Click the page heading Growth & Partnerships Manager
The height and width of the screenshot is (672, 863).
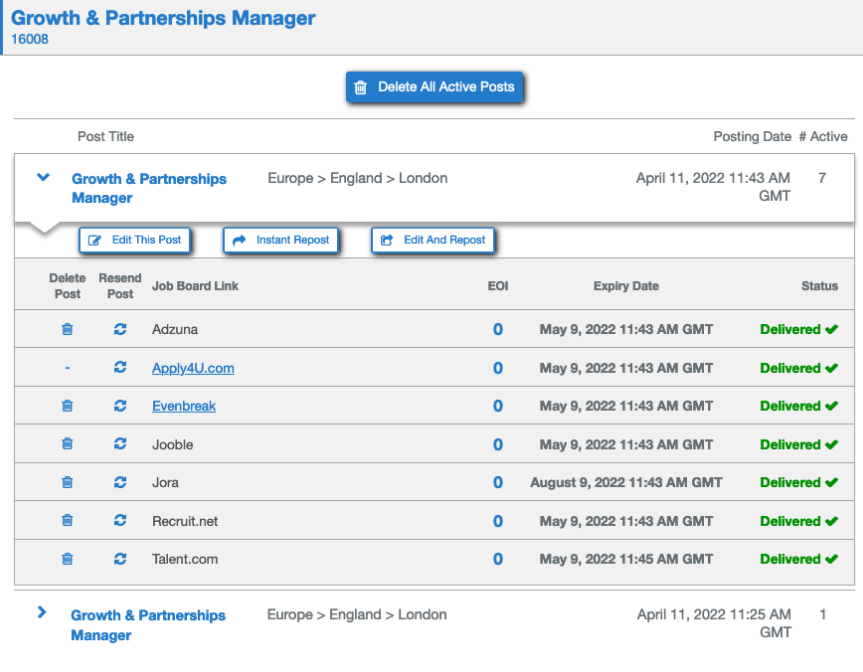(163, 18)
